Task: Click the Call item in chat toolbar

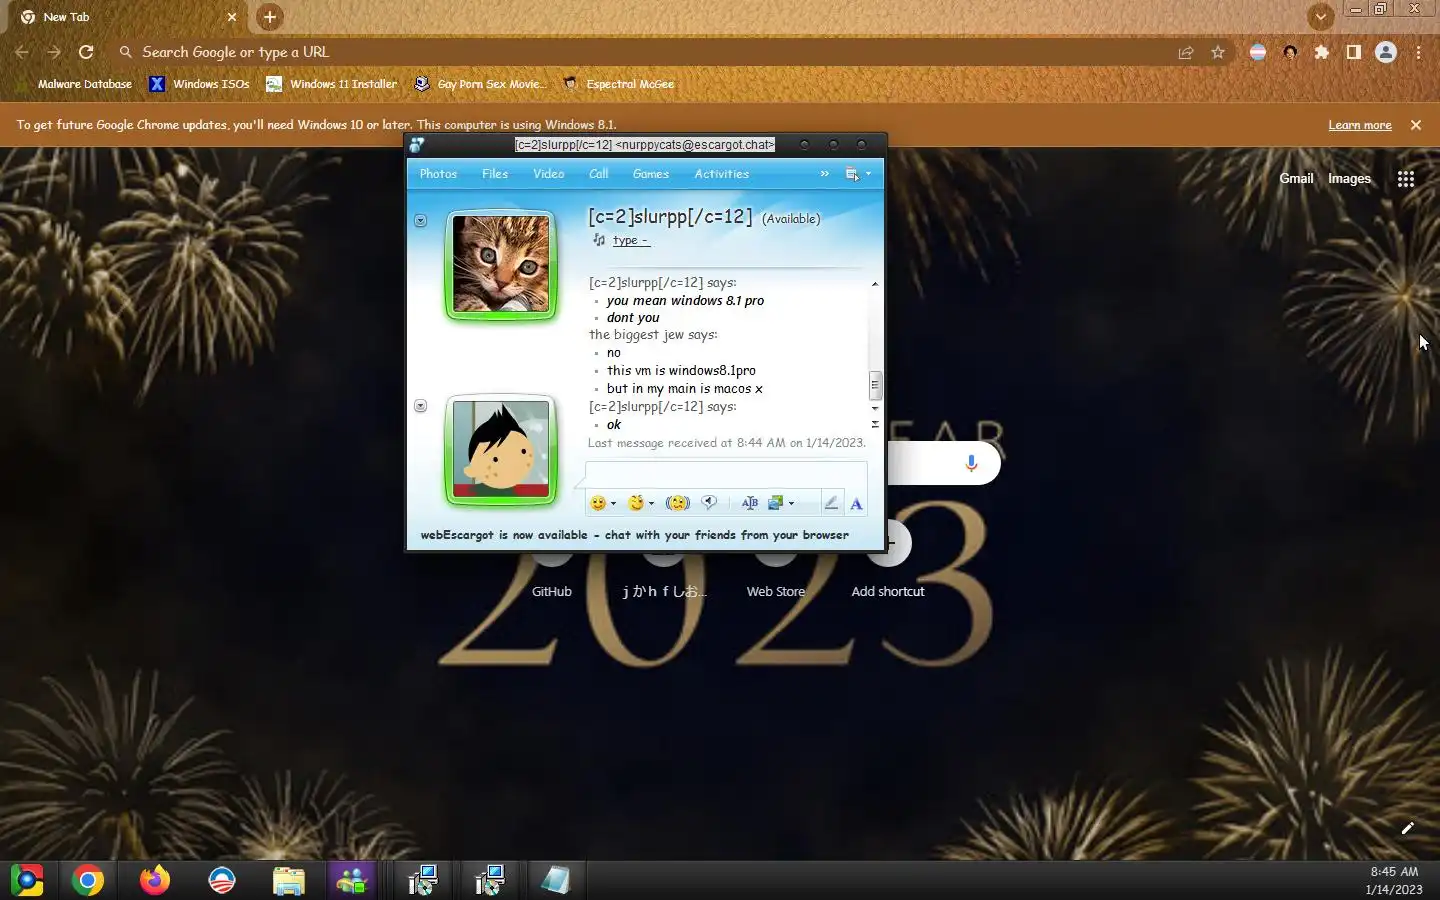Action: click(599, 174)
